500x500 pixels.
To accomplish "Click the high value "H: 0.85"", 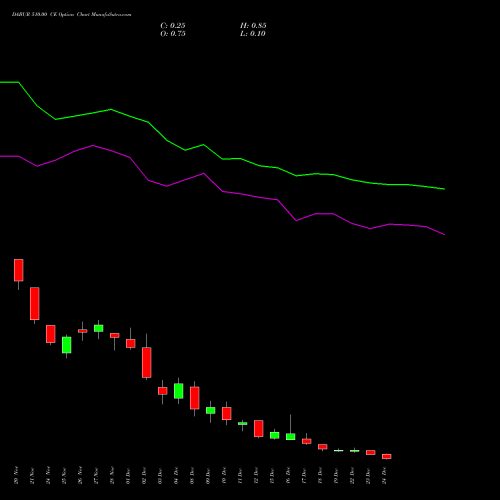I will pos(253,26).
